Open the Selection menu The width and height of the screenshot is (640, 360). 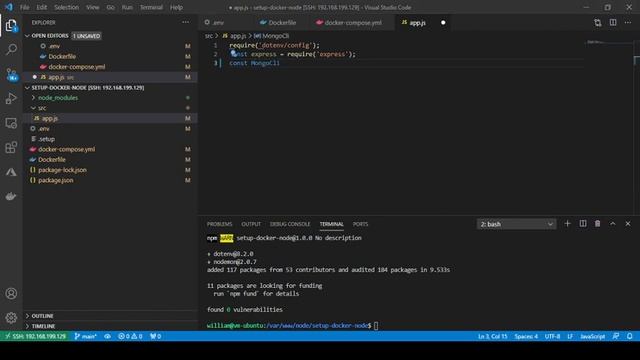coord(66,7)
